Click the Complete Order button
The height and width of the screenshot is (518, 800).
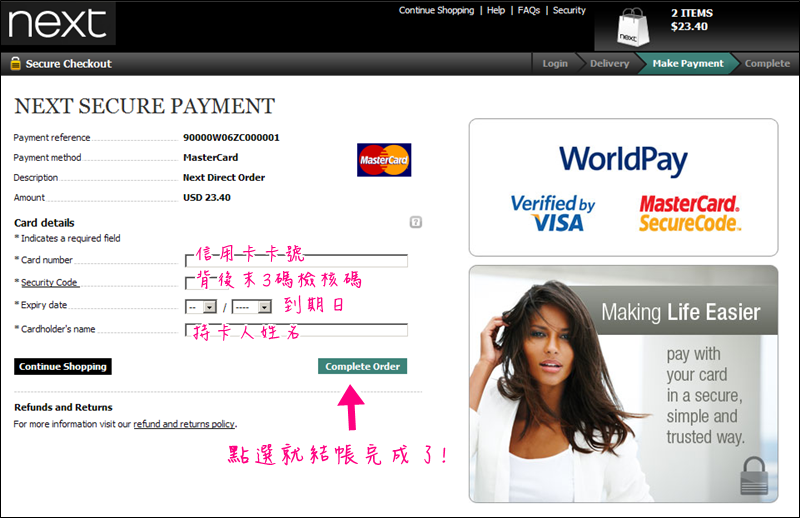[x=363, y=366]
